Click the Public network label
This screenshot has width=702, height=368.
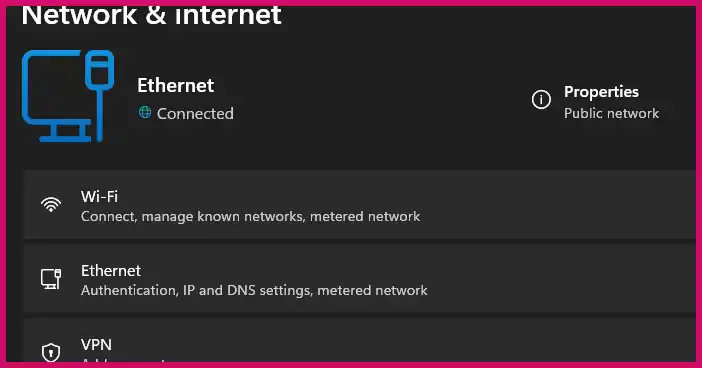(611, 114)
